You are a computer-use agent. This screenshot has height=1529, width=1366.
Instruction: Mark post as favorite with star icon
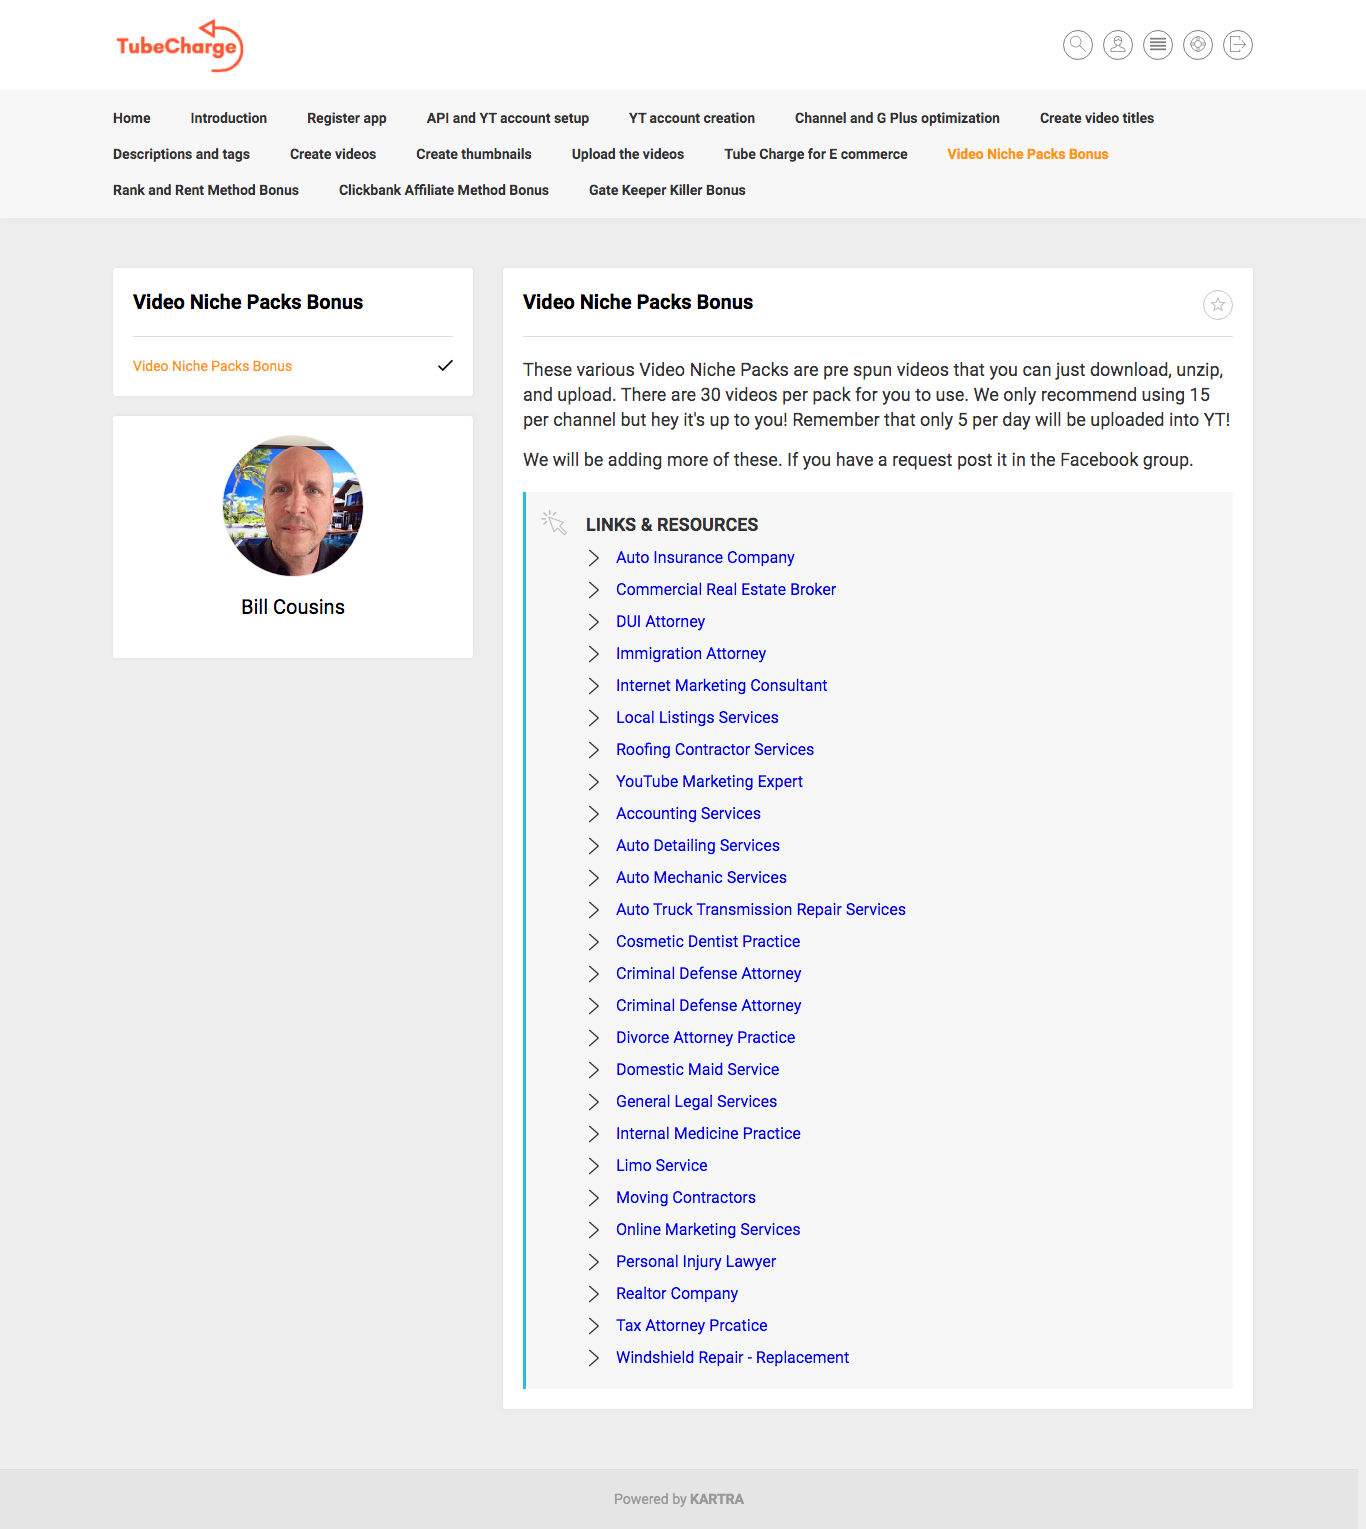click(x=1218, y=305)
